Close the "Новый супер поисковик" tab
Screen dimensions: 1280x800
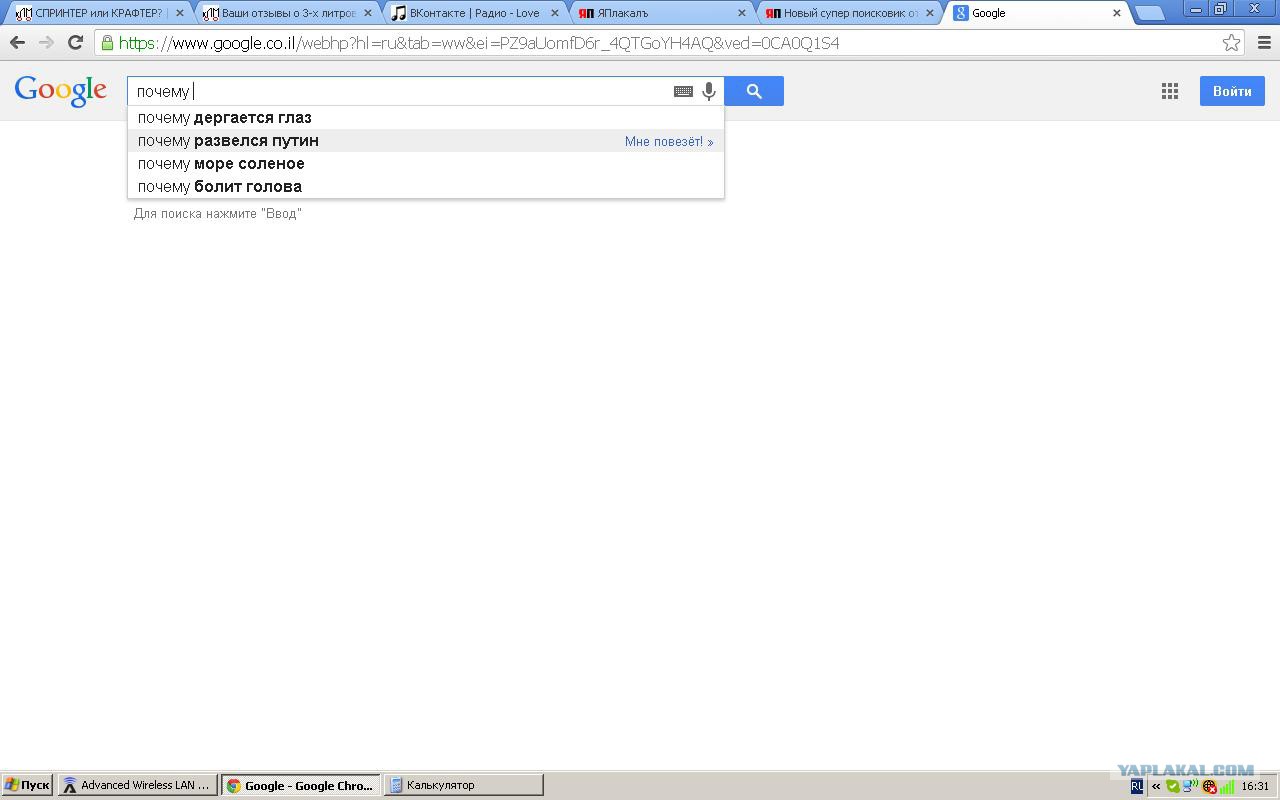pyautogui.click(x=930, y=13)
